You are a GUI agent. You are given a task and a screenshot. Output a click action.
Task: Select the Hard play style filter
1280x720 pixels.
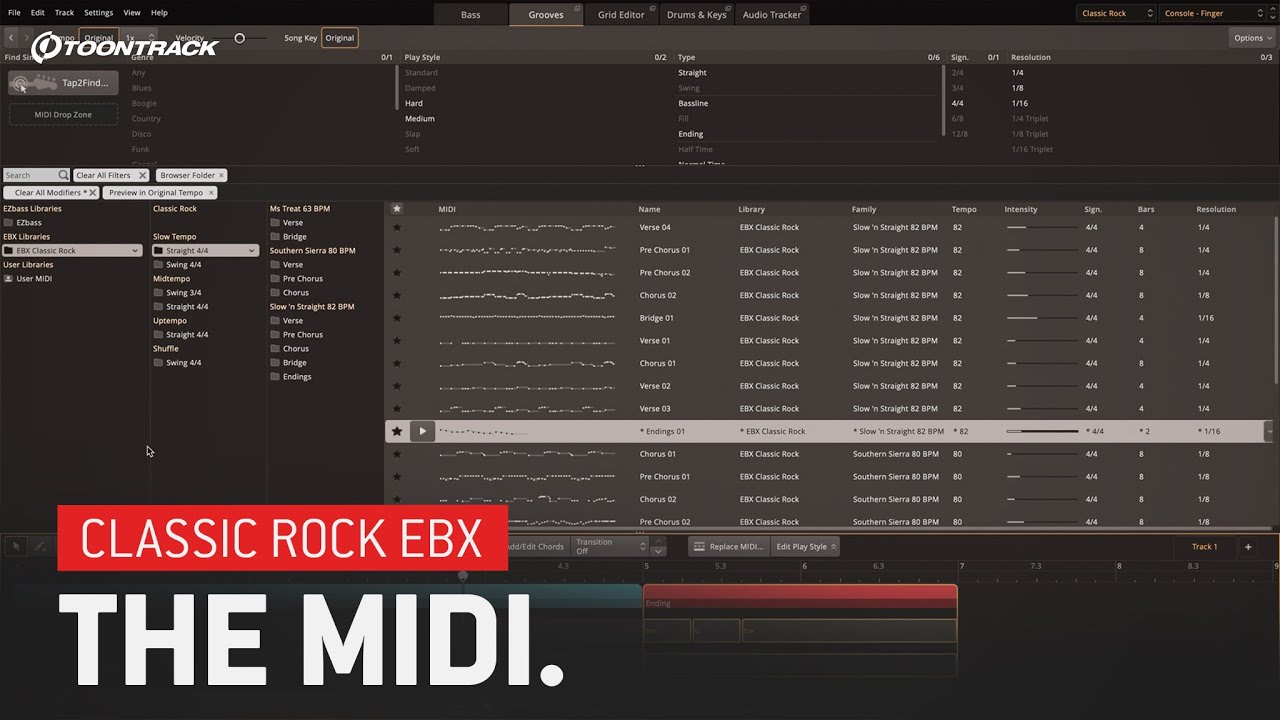(414, 103)
